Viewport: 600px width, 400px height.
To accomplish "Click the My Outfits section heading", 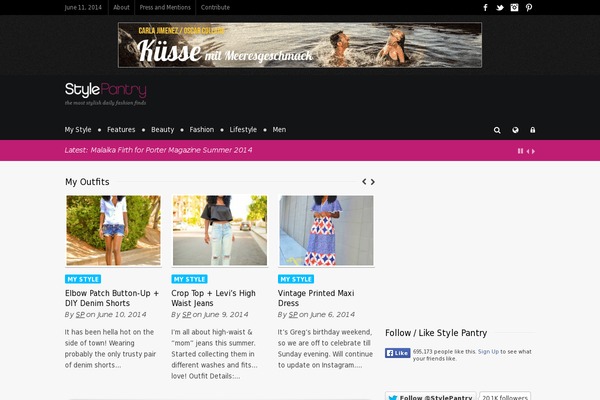I will [87, 182].
